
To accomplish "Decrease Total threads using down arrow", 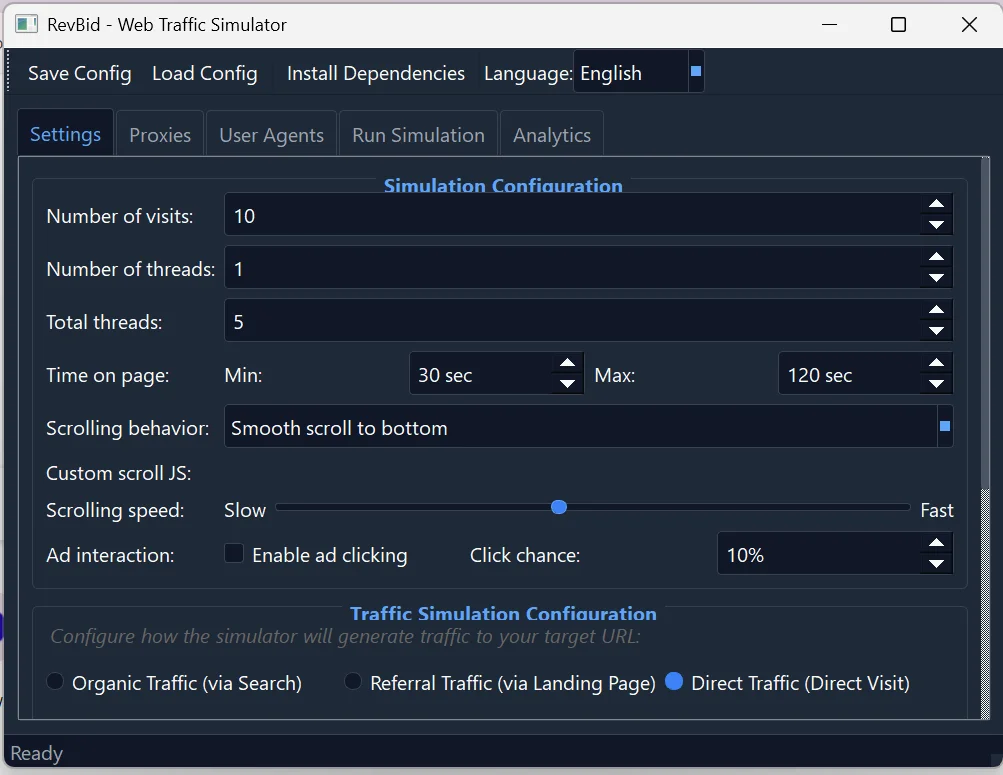I will click(936, 332).
